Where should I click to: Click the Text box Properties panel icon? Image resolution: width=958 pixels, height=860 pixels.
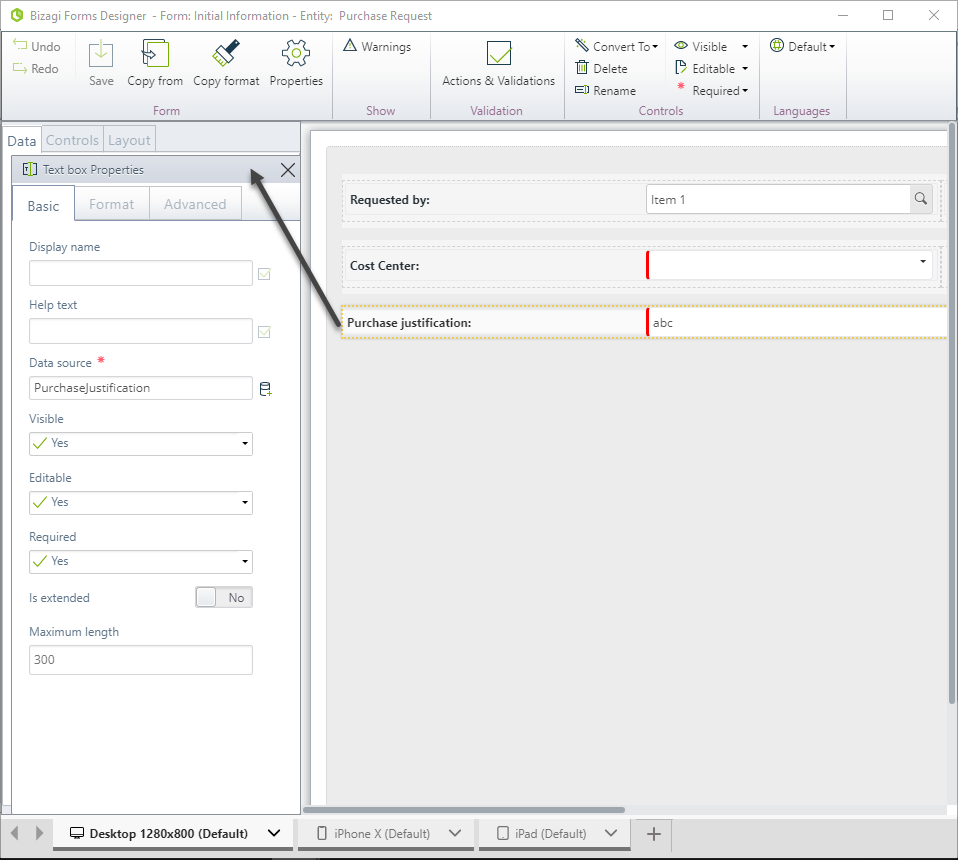point(29,169)
